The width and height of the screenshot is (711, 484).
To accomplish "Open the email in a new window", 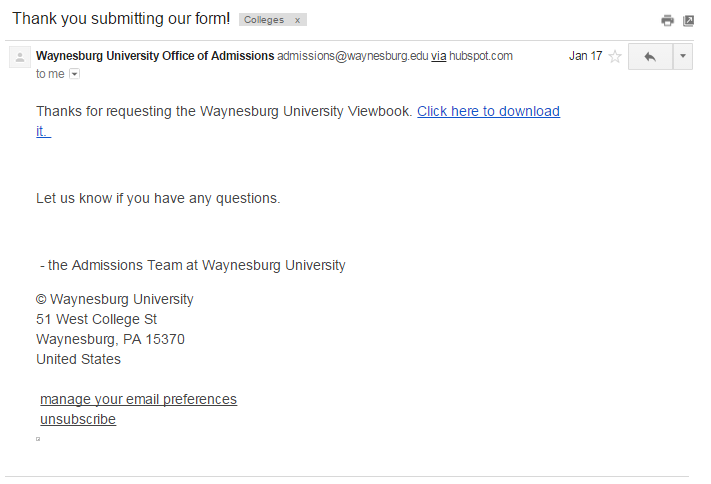I will [689, 20].
